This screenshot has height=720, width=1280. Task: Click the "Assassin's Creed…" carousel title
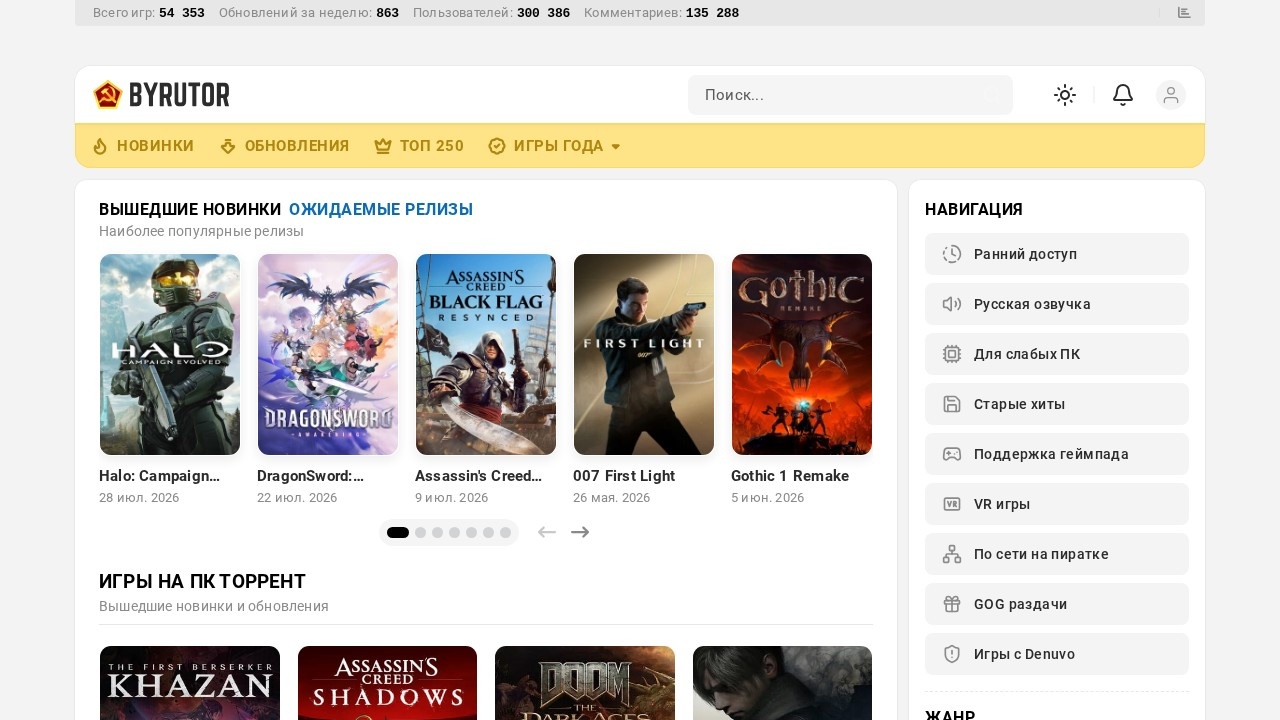(479, 476)
